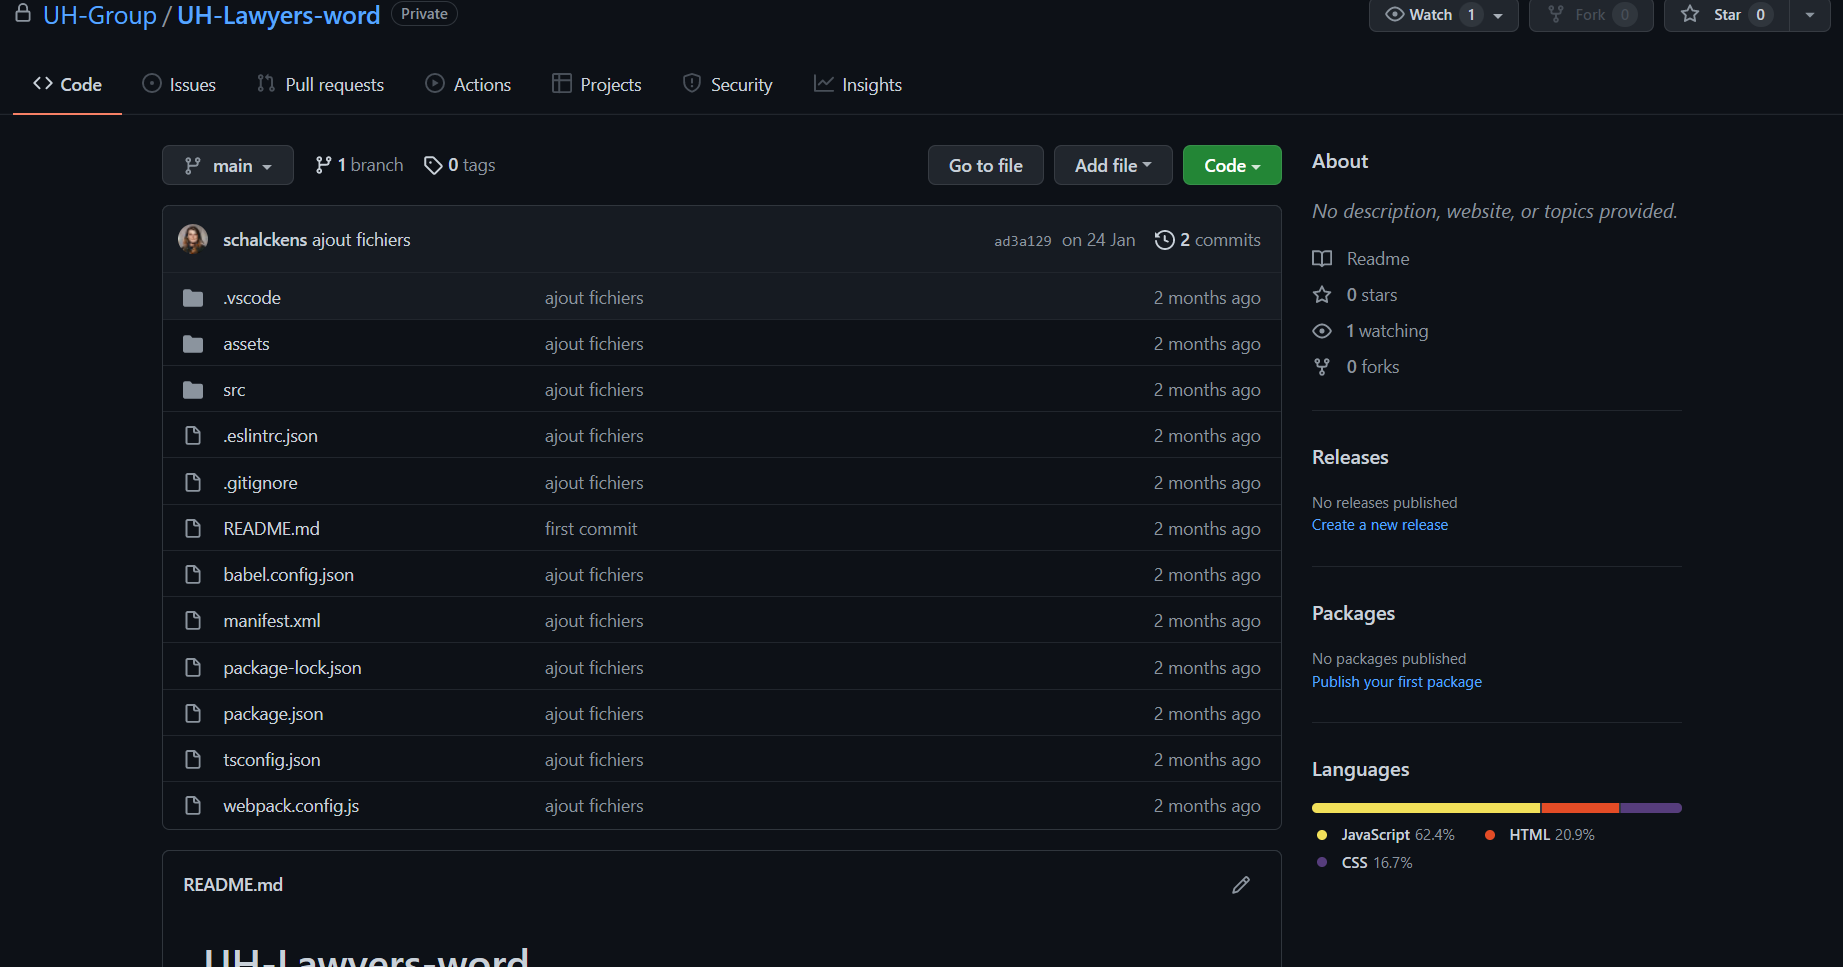Click the CSS 16.7% language entry

point(1365,863)
